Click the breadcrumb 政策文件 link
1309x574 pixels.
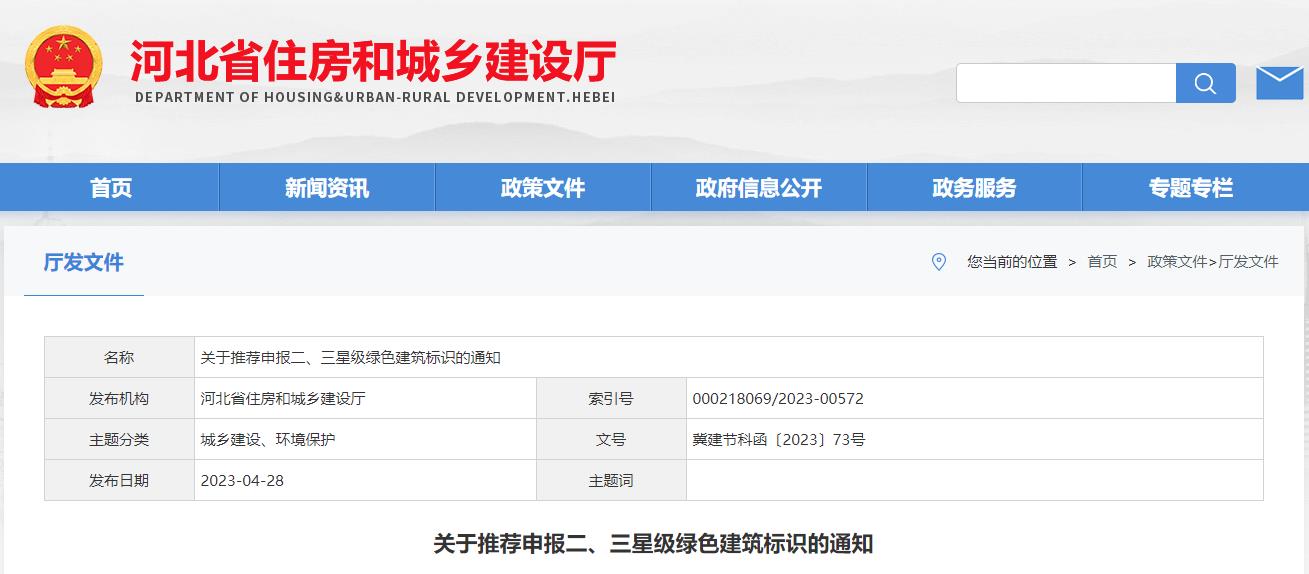click(x=1177, y=261)
